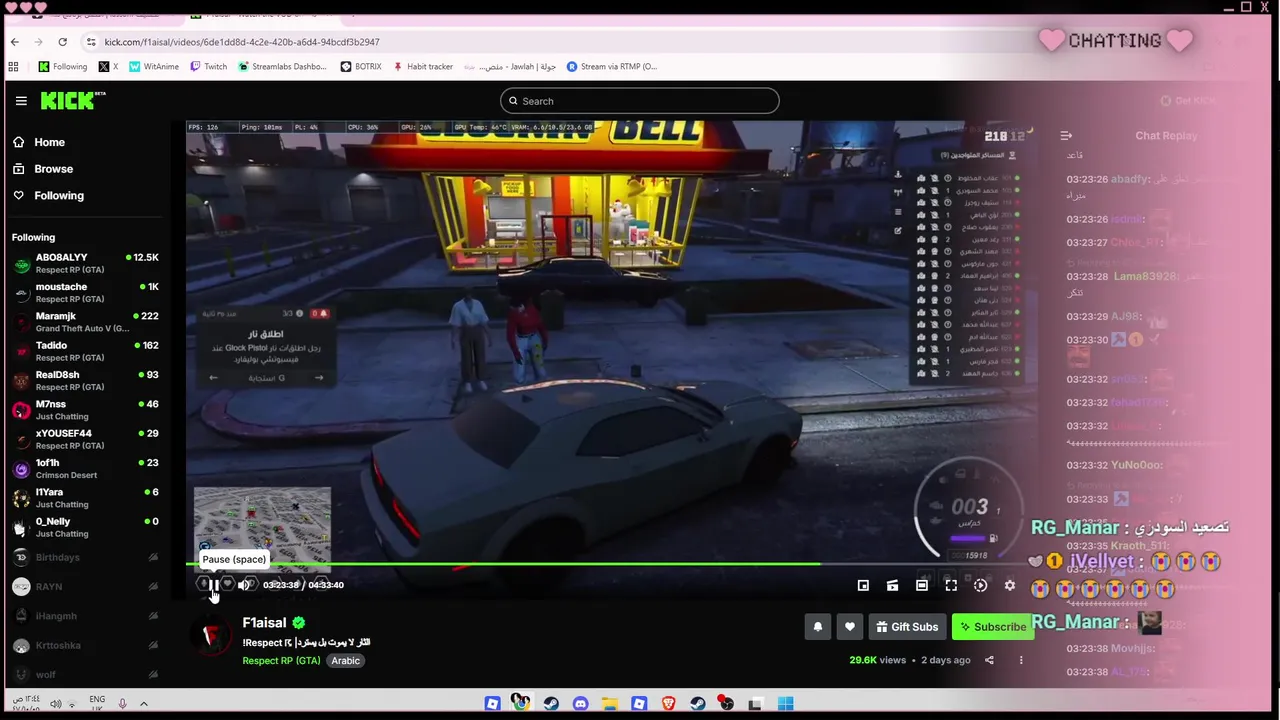Open File Explorer folder in taskbar
The height and width of the screenshot is (720, 1280).
point(609,704)
